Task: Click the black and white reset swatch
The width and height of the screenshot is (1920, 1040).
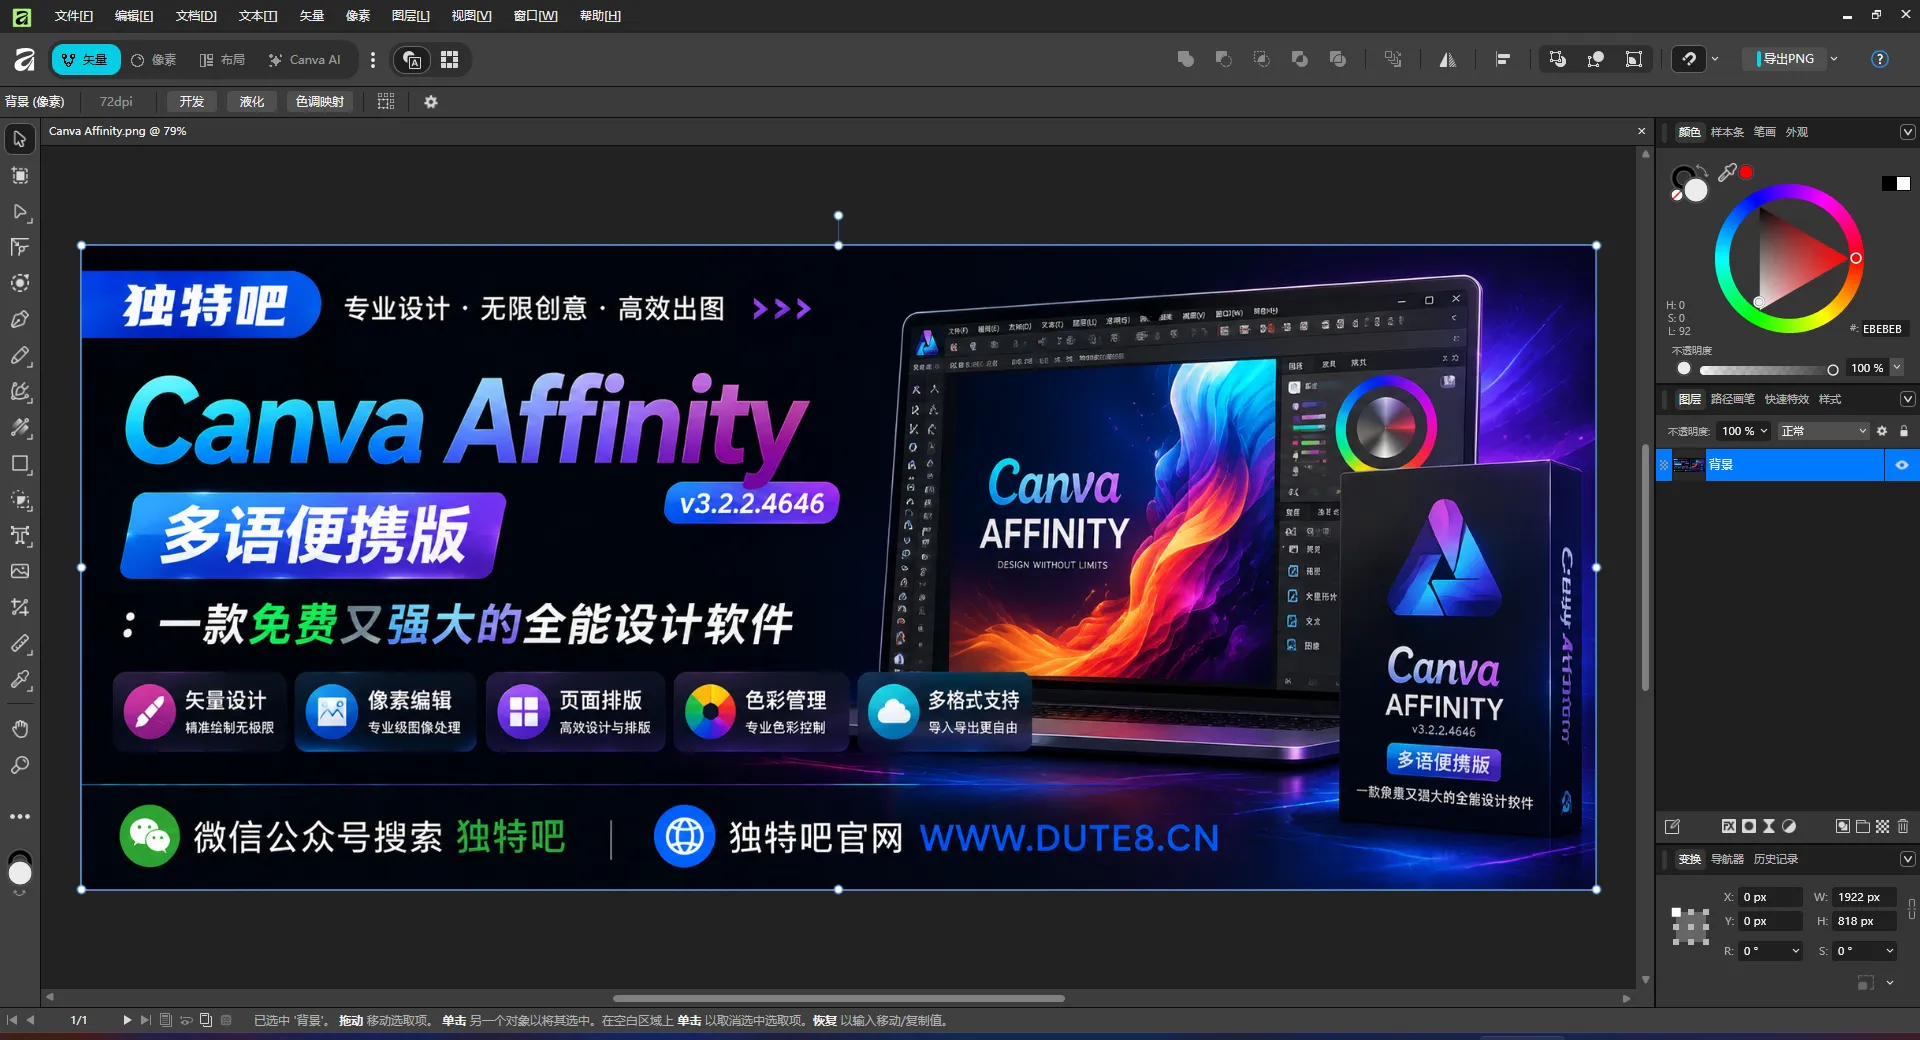Action: tap(1896, 183)
